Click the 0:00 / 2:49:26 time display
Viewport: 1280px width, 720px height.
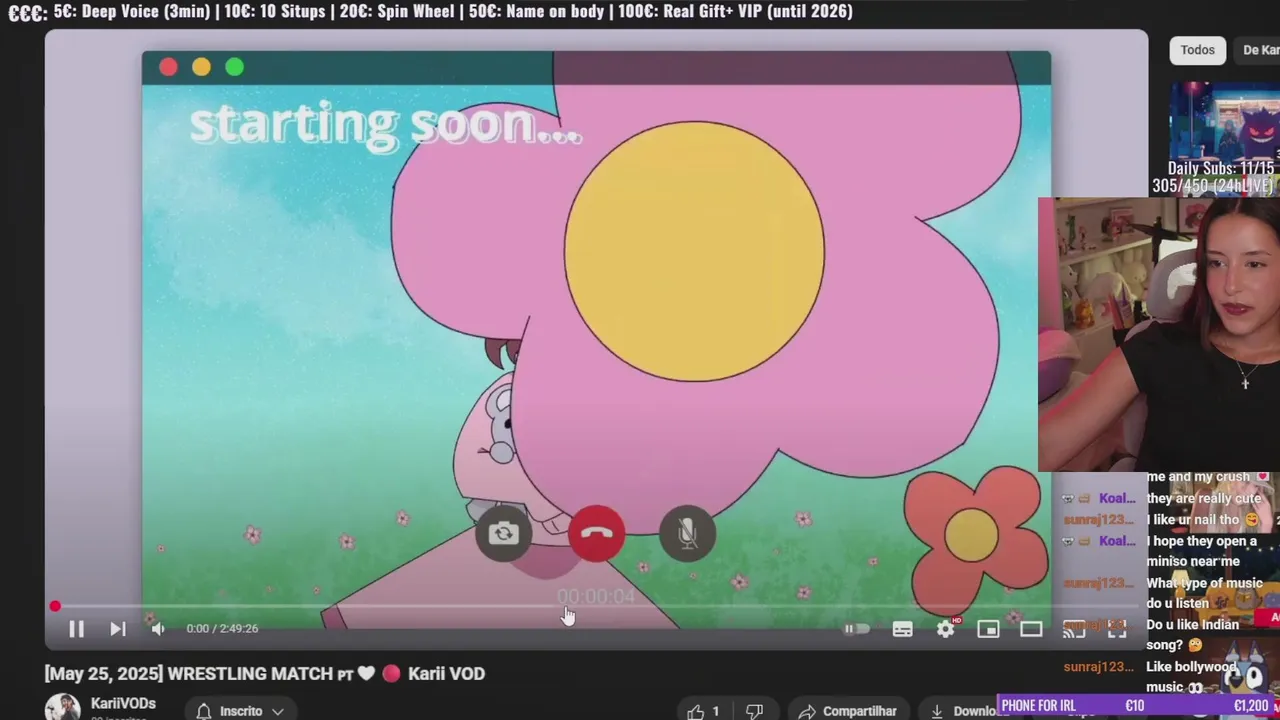pos(222,629)
